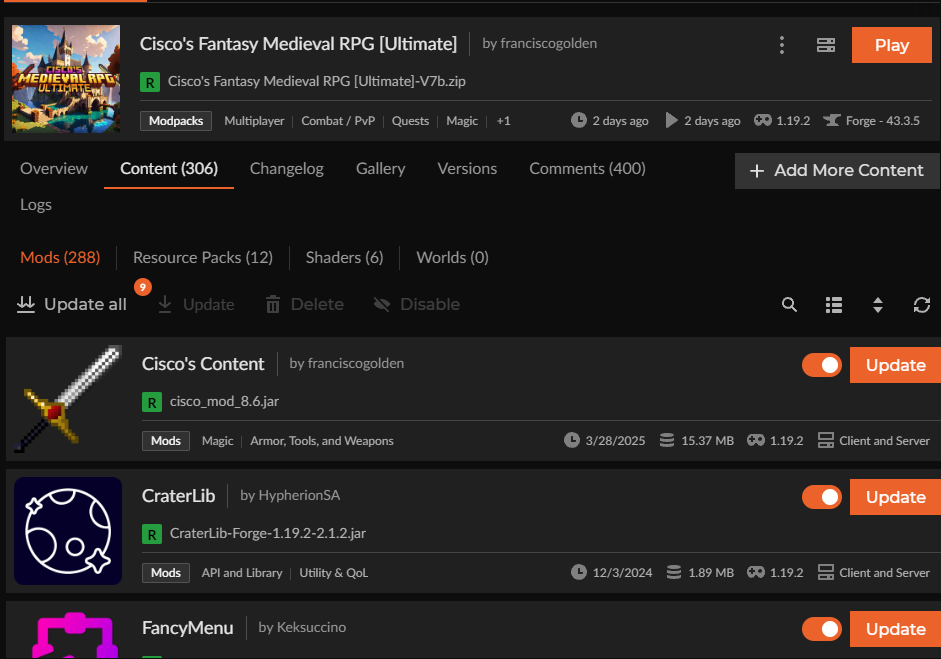Open the Changelog tab
Screen dimensions: 941x659
[x=286, y=169]
